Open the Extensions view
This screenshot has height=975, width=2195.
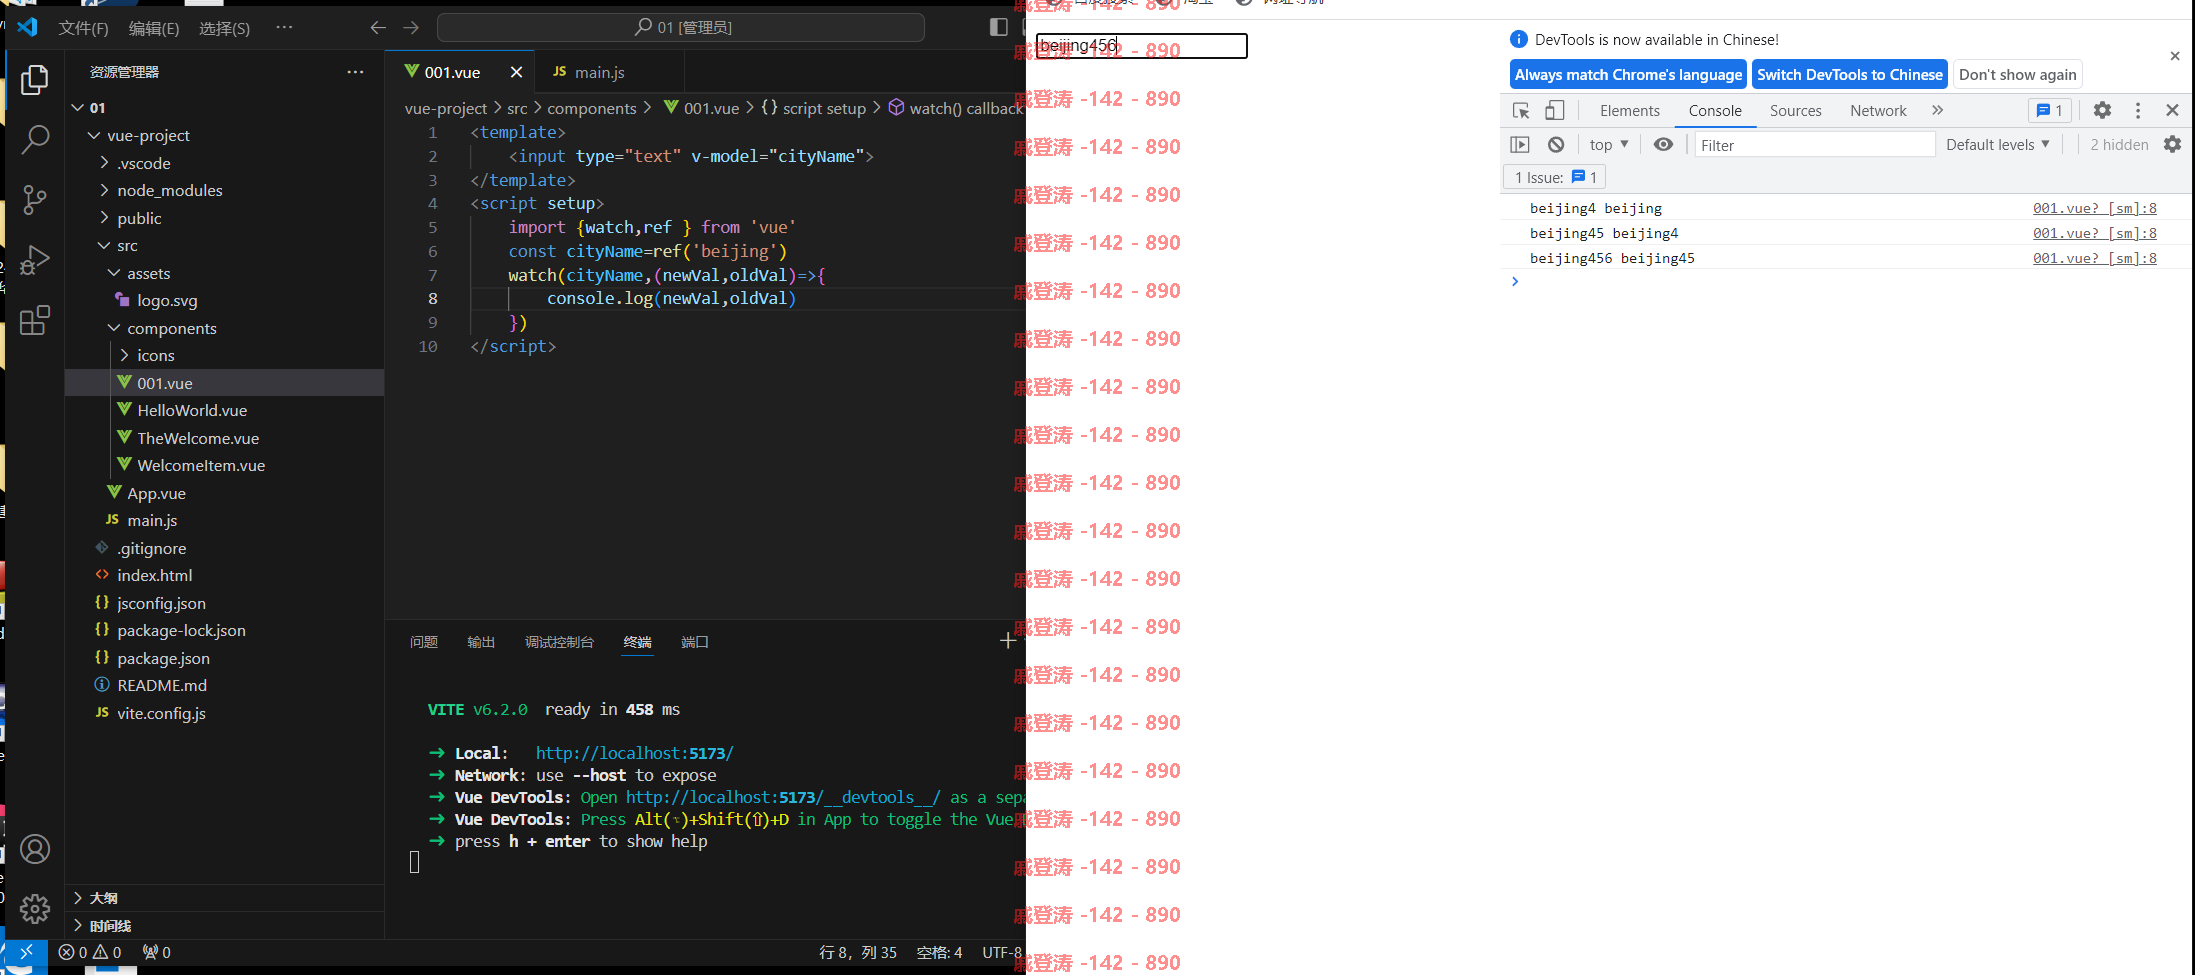click(x=35, y=320)
